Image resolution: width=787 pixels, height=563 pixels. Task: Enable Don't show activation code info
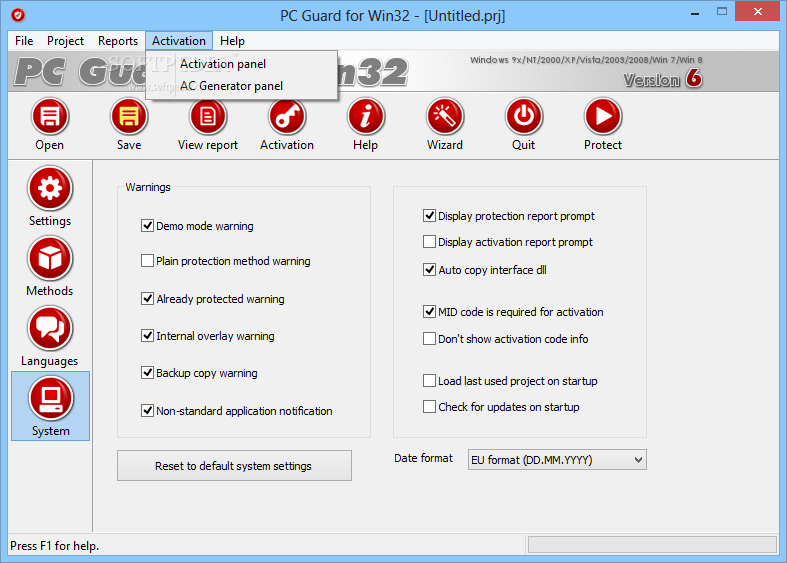pyautogui.click(x=429, y=339)
